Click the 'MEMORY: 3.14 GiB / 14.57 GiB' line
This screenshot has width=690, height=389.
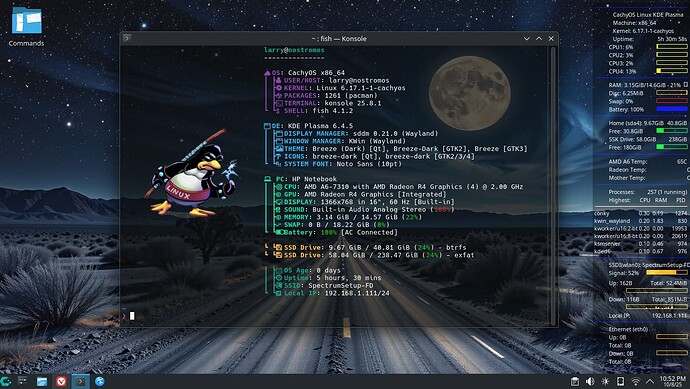(348, 217)
